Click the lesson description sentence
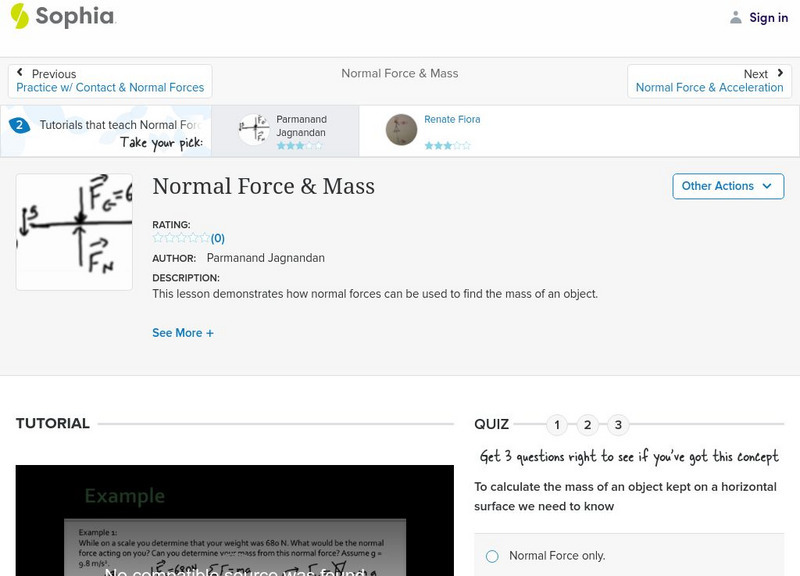 [x=375, y=294]
